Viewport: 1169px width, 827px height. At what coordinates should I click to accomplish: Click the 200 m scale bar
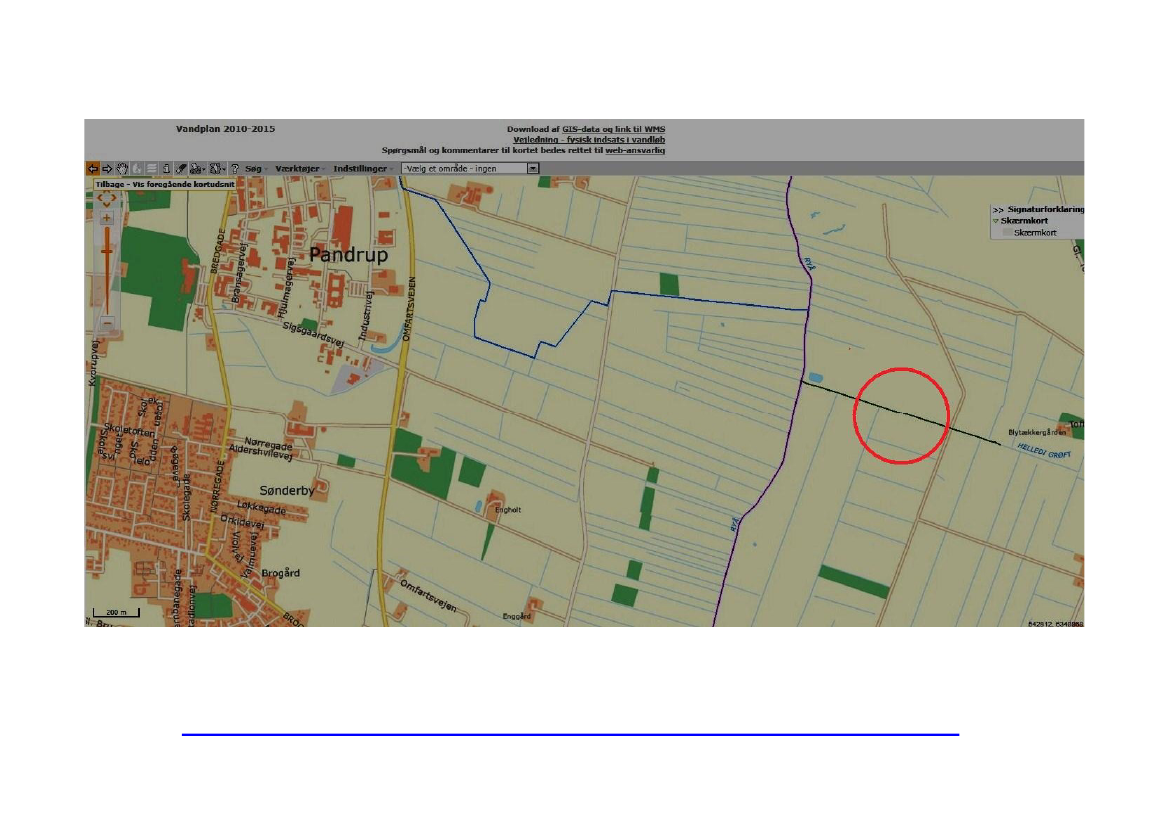pyautogui.click(x=116, y=611)
